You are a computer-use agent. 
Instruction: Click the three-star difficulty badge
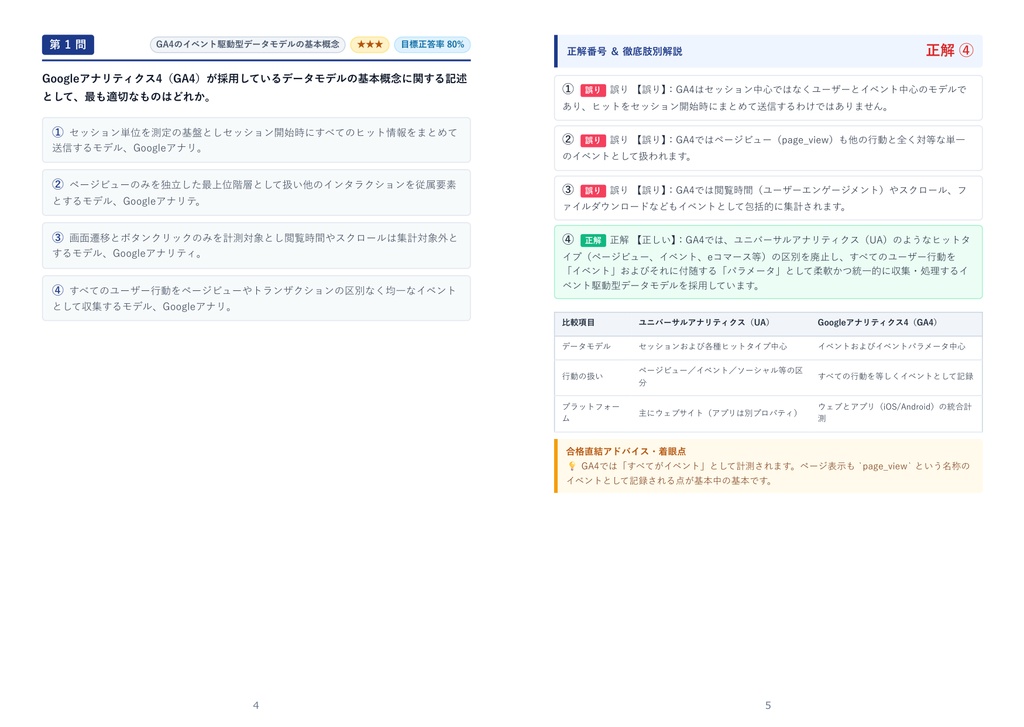(x=370, y=44)
